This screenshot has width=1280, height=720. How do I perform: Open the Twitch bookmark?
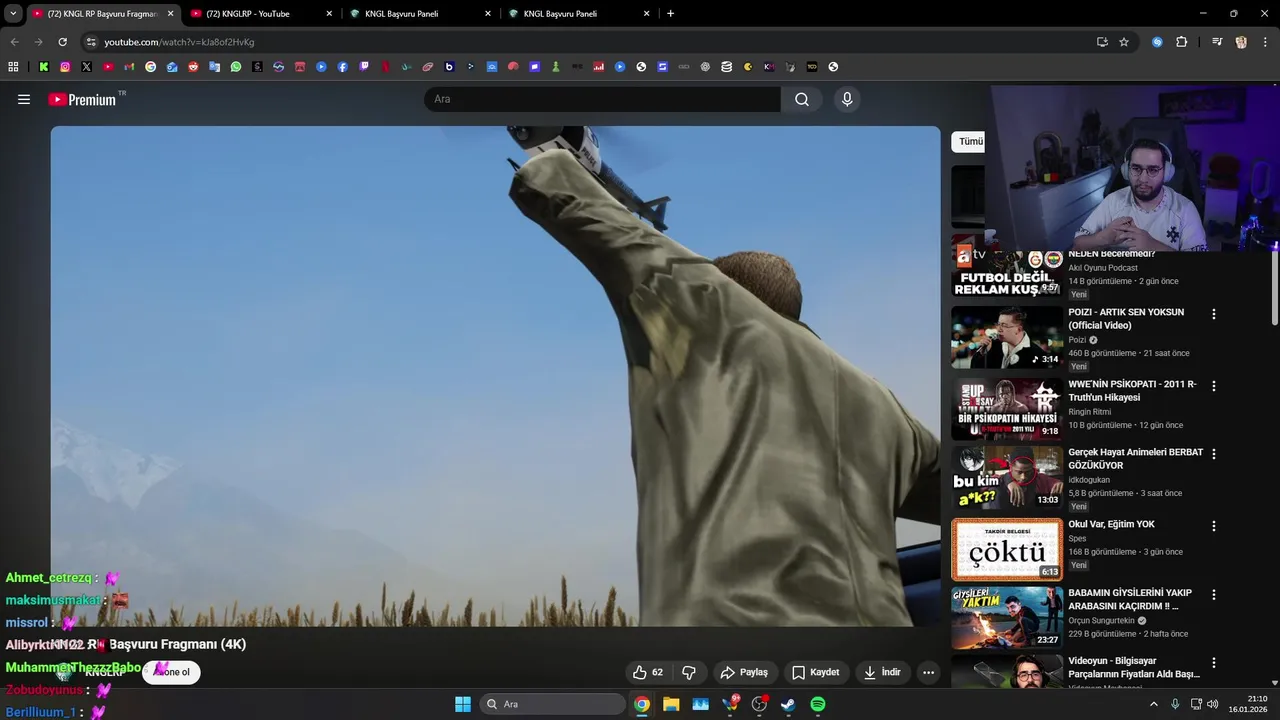click(364, 67)
